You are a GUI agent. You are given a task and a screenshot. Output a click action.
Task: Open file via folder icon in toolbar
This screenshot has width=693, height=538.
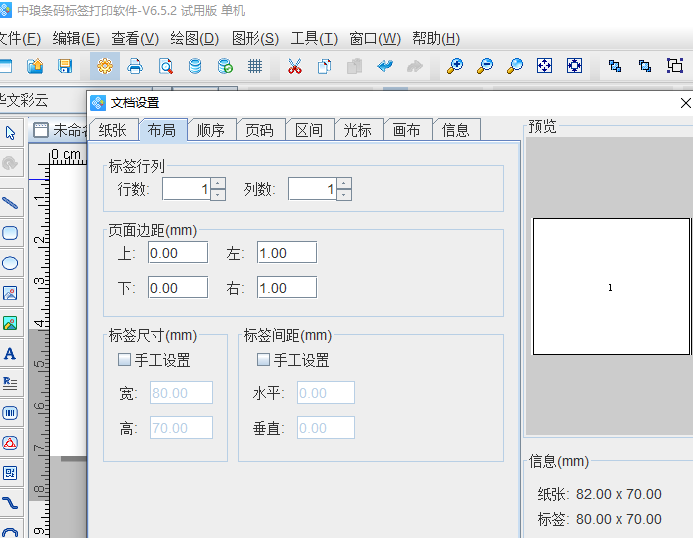[35, 66]
